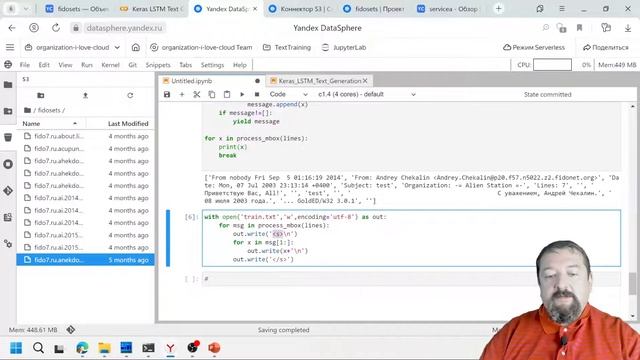The image size is (640, 360).
Task: Stop the kernel with the square icon
Action: pyautogui.click(x=257, y=94)
